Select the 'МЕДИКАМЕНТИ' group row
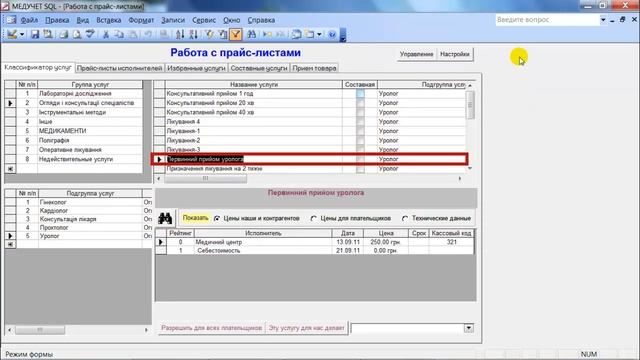This screenshot has height=360, width=640. [74, 131]
